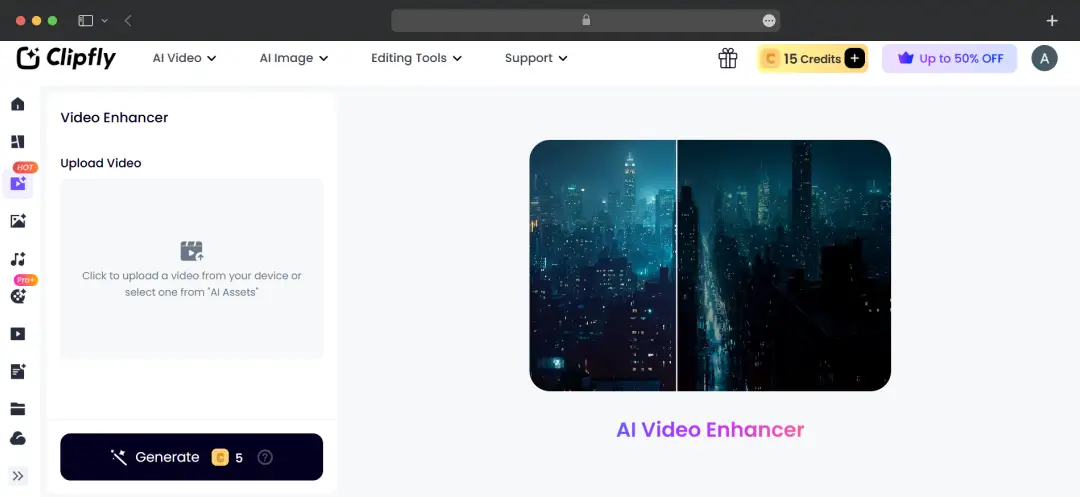Open the Pro+ film reel sidebar icon
This screenshot has width=1080, height=497.
click(x=18, y=297)
